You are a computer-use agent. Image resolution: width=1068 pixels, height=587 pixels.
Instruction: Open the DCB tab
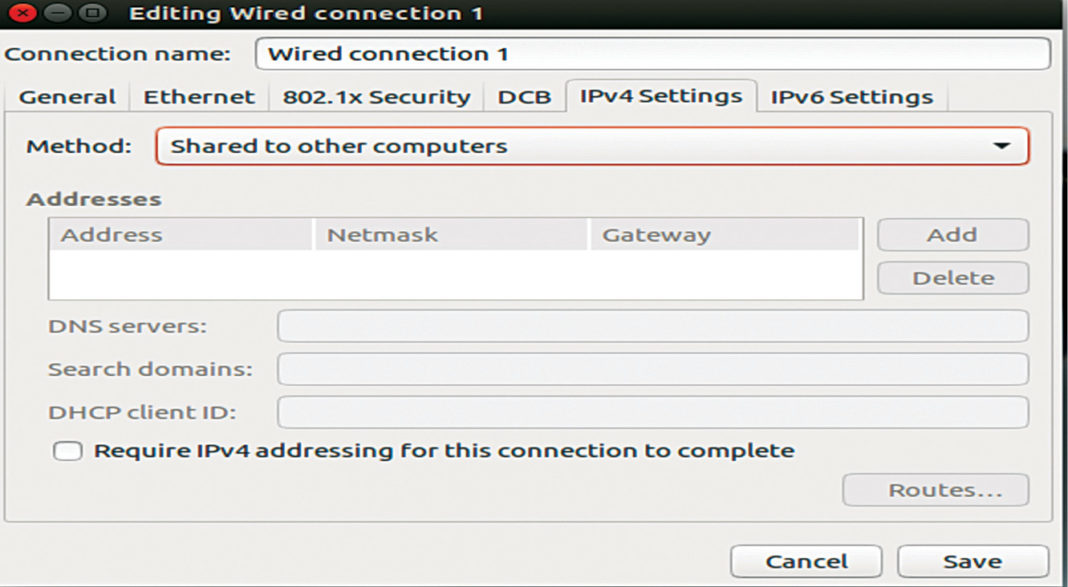pyautogui.click(x=524, y=96)
